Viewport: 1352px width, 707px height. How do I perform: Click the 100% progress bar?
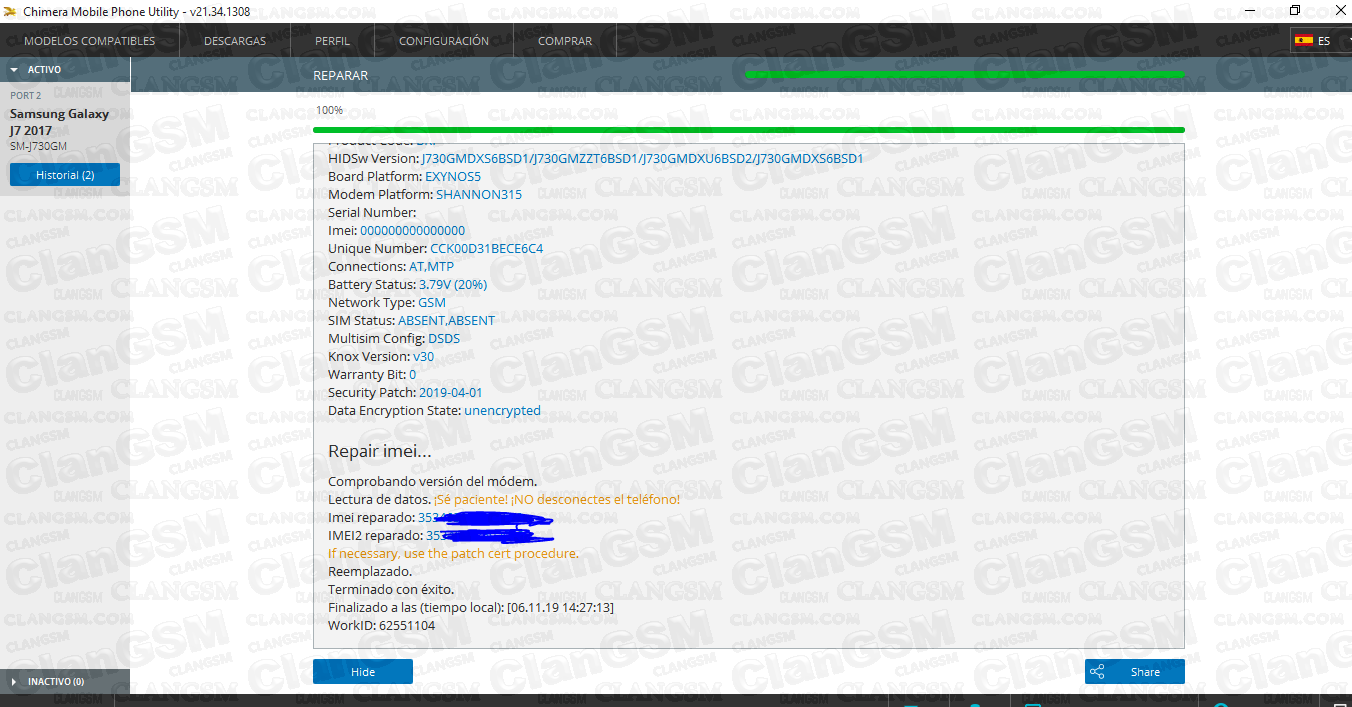[x=749, y=130]
